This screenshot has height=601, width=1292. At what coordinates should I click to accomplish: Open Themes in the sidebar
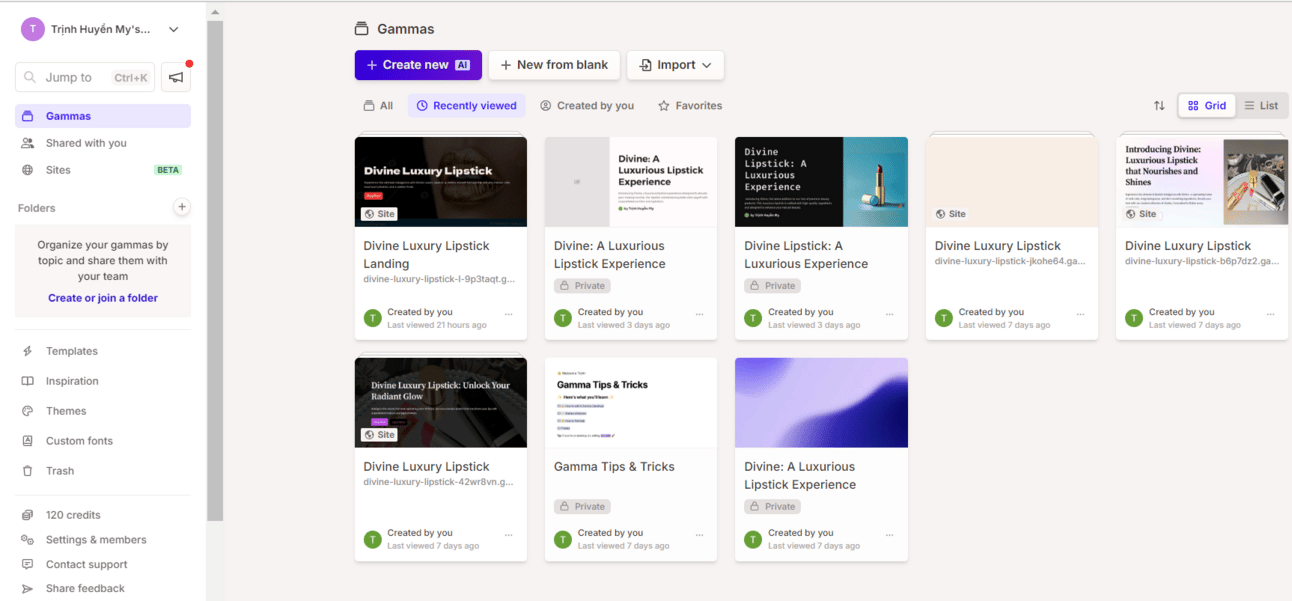pos(65,411)
